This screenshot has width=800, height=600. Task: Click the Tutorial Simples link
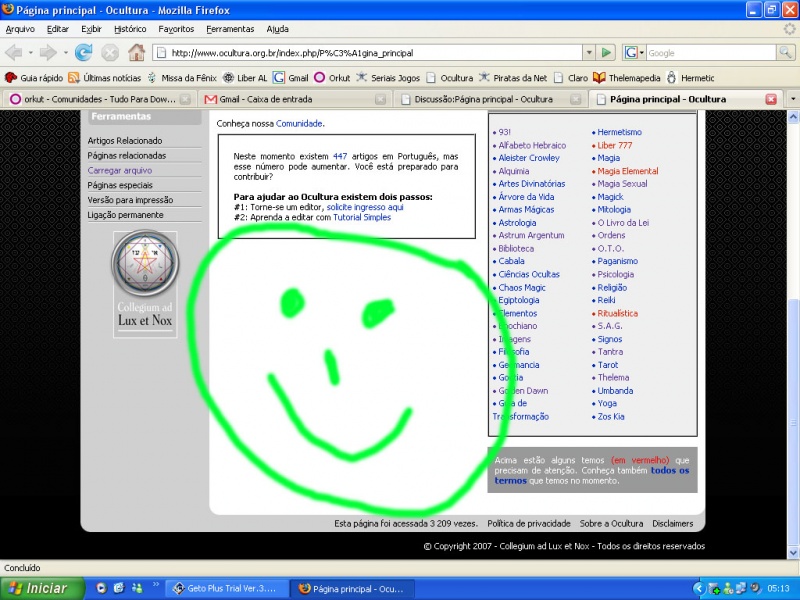pyautogui.click(x=361, y=217)
